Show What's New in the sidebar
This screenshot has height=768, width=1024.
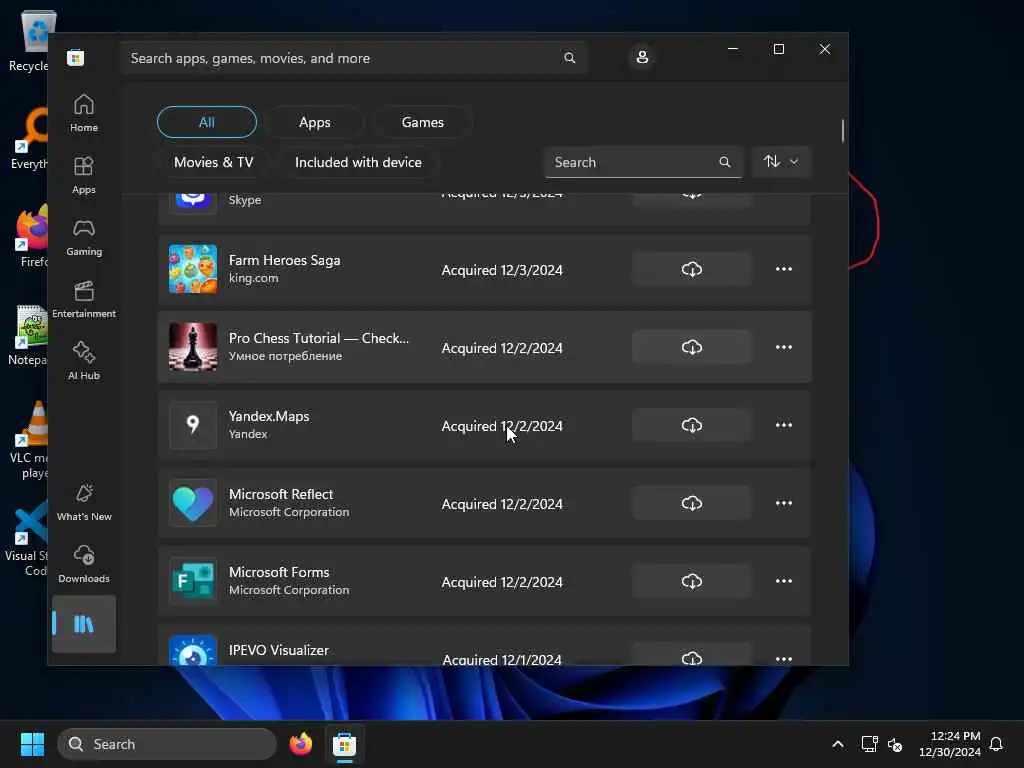pyautogui.click(x=84, y=502)
